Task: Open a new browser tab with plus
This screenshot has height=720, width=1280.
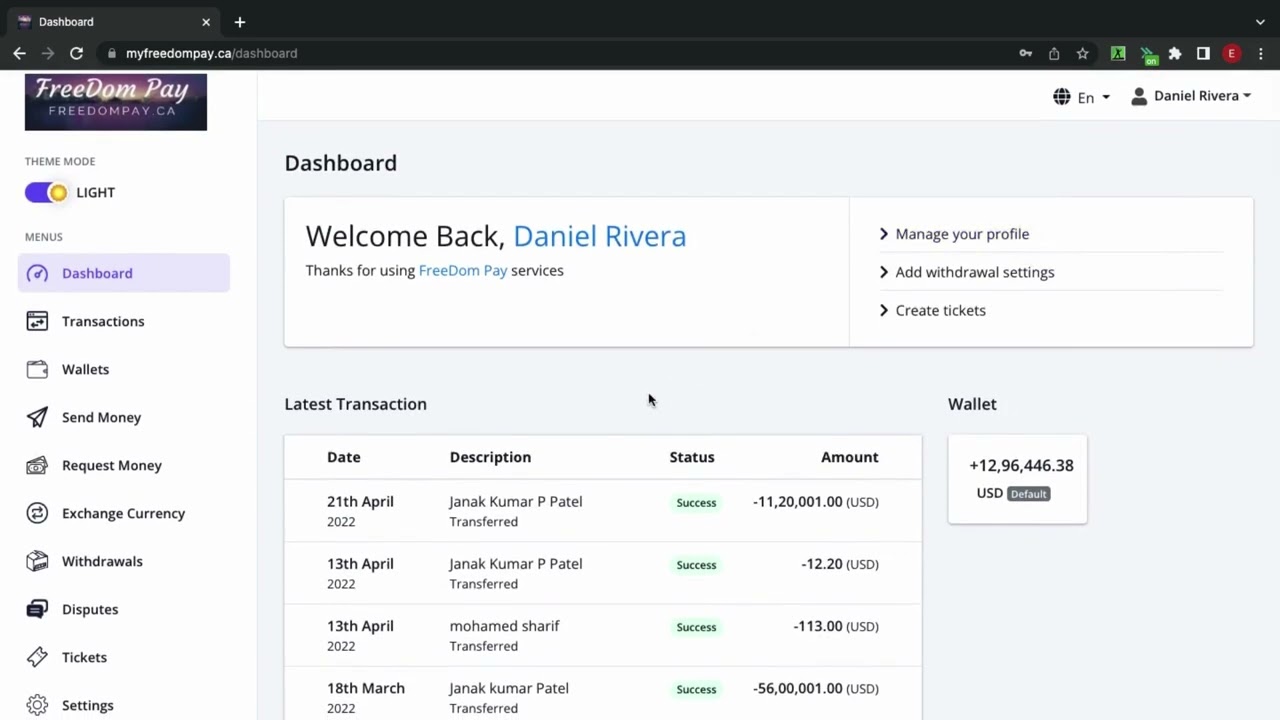Action: tap(239, 21)
